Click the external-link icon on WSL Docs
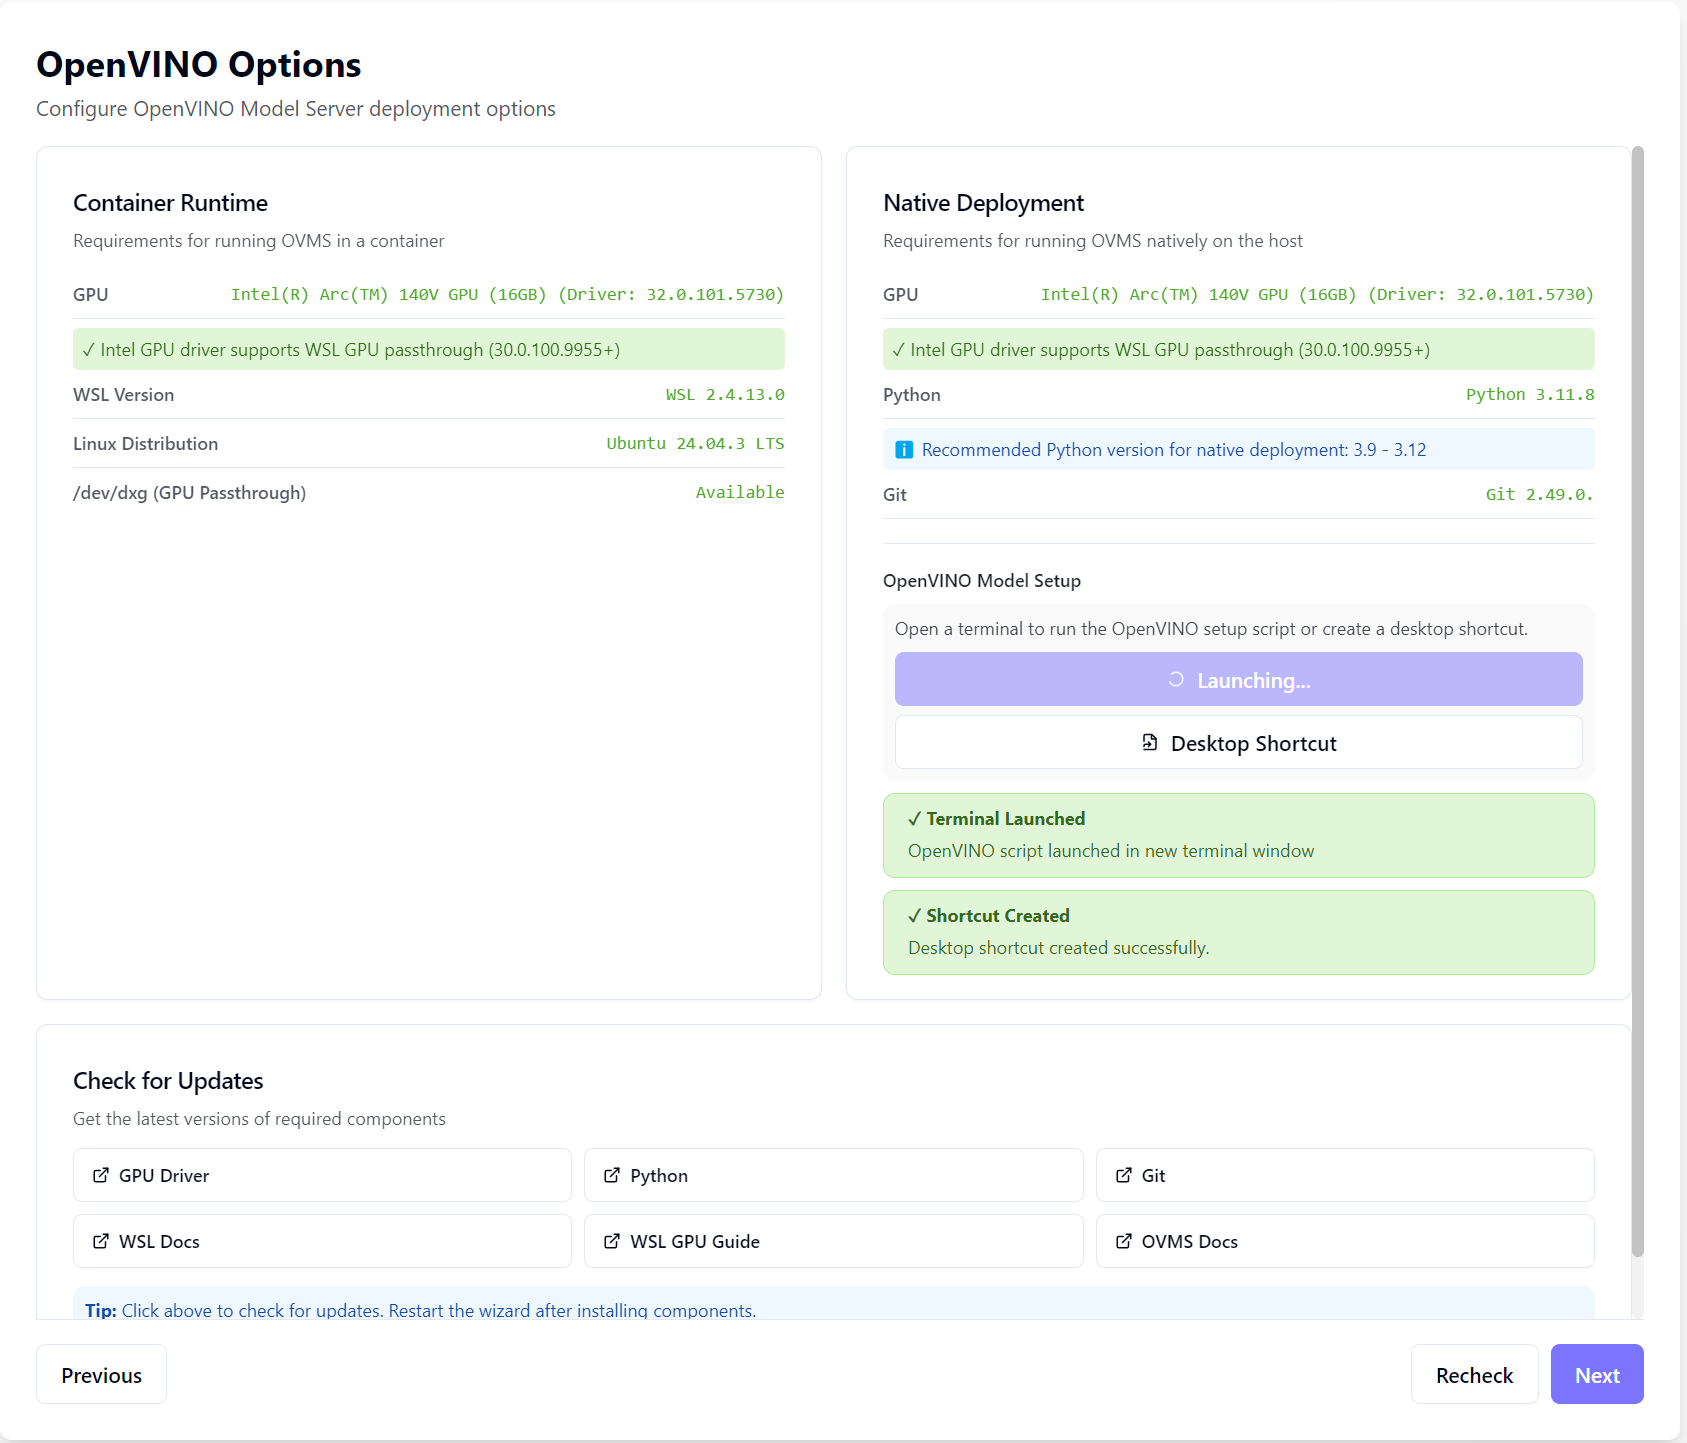 pyautogui.click(x=101, y=1241)
